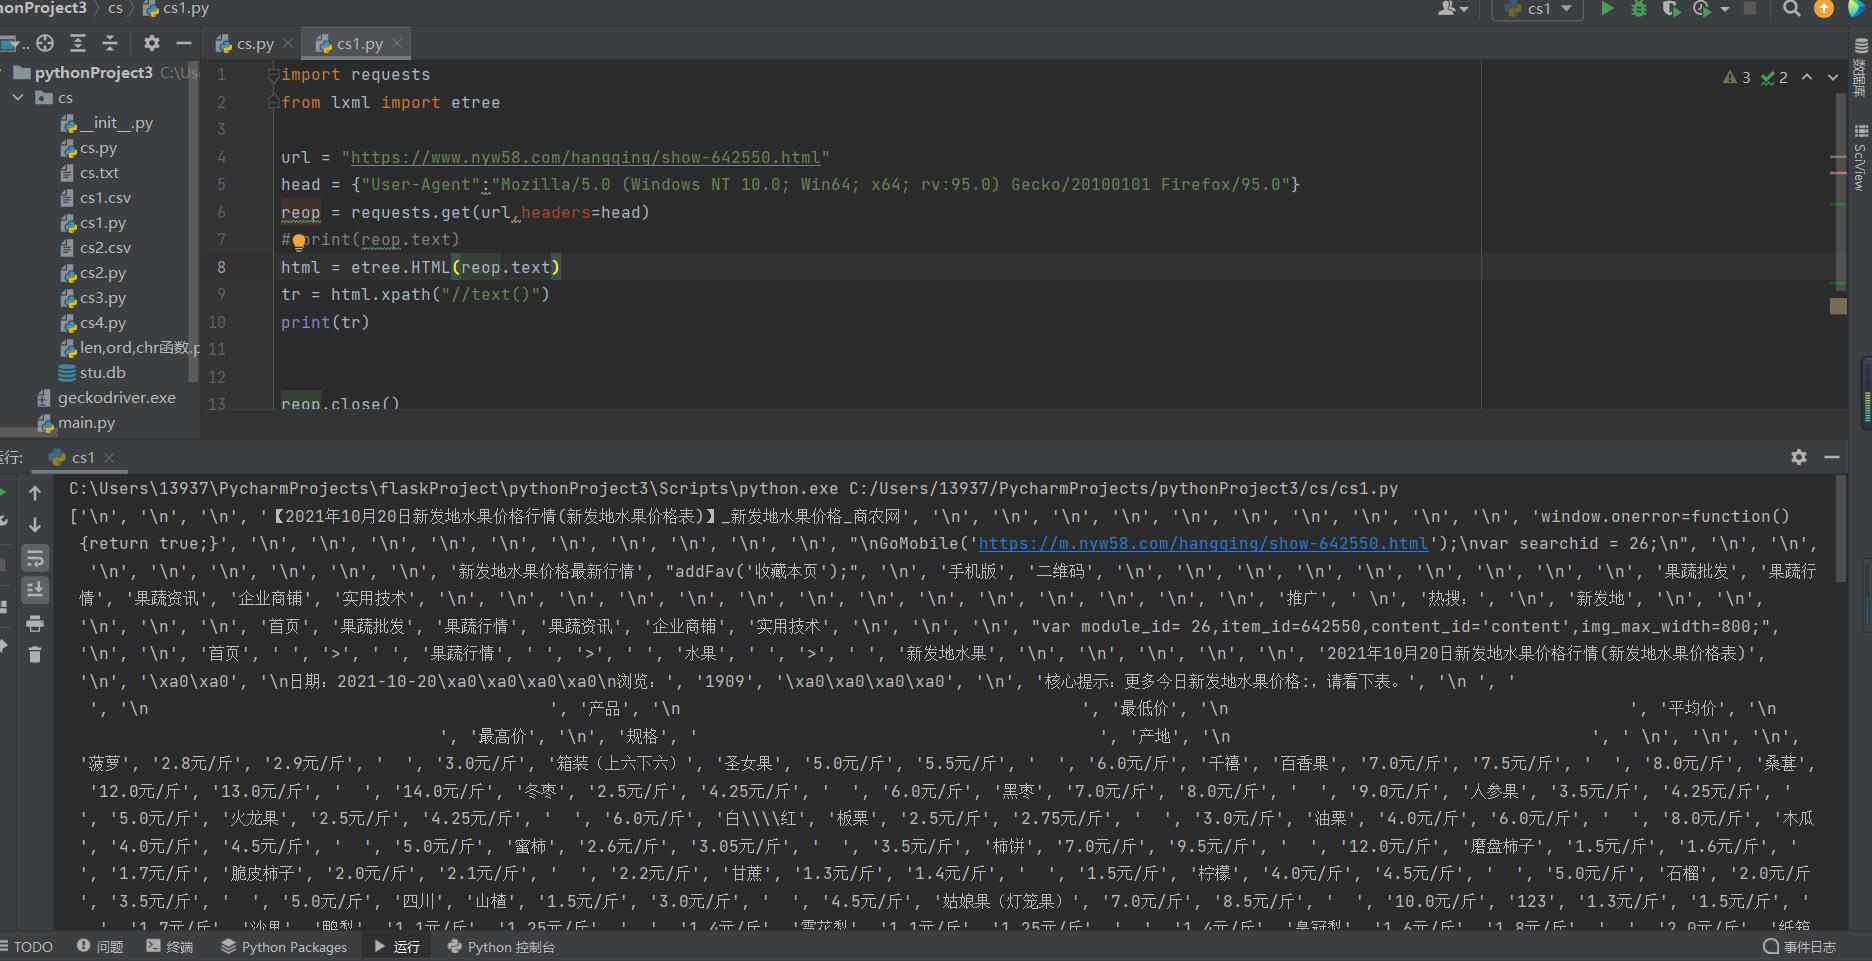
Task: Open the user account dropdown in the toolbar
Action: pos(1453,9)
